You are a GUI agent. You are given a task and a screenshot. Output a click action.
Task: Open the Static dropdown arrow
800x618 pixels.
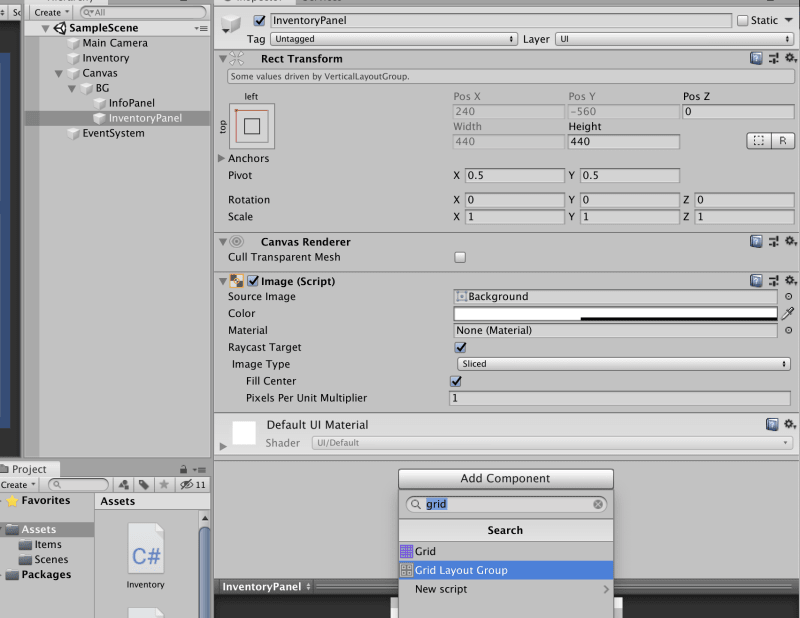click(788, 20)
